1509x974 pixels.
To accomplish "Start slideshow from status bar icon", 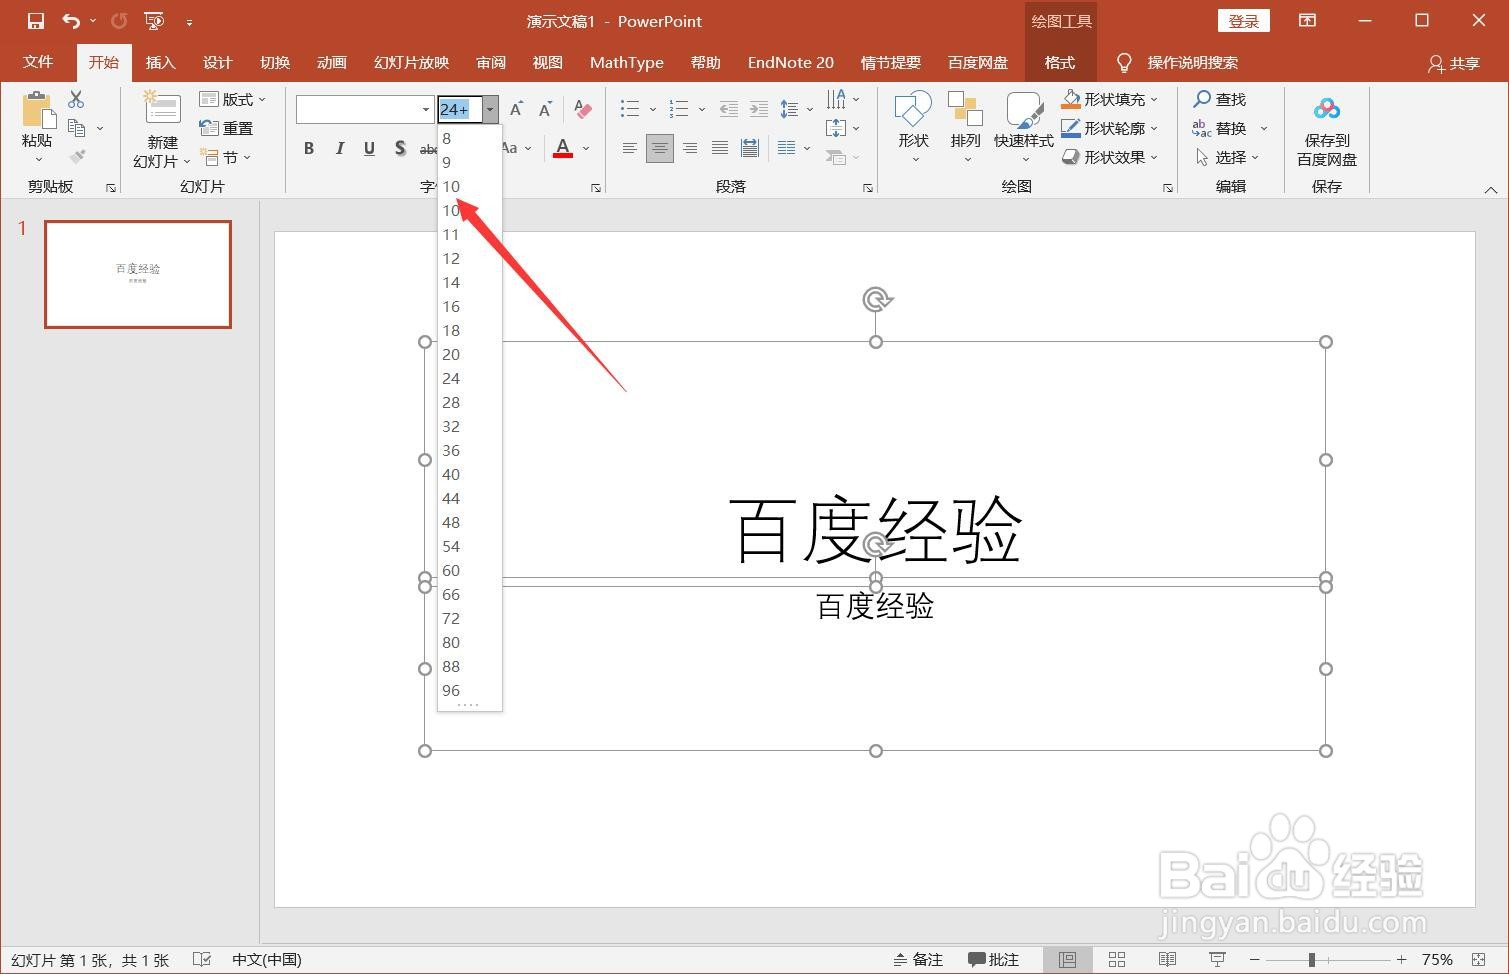I will pyautogui.click(x=1217, y=959).
